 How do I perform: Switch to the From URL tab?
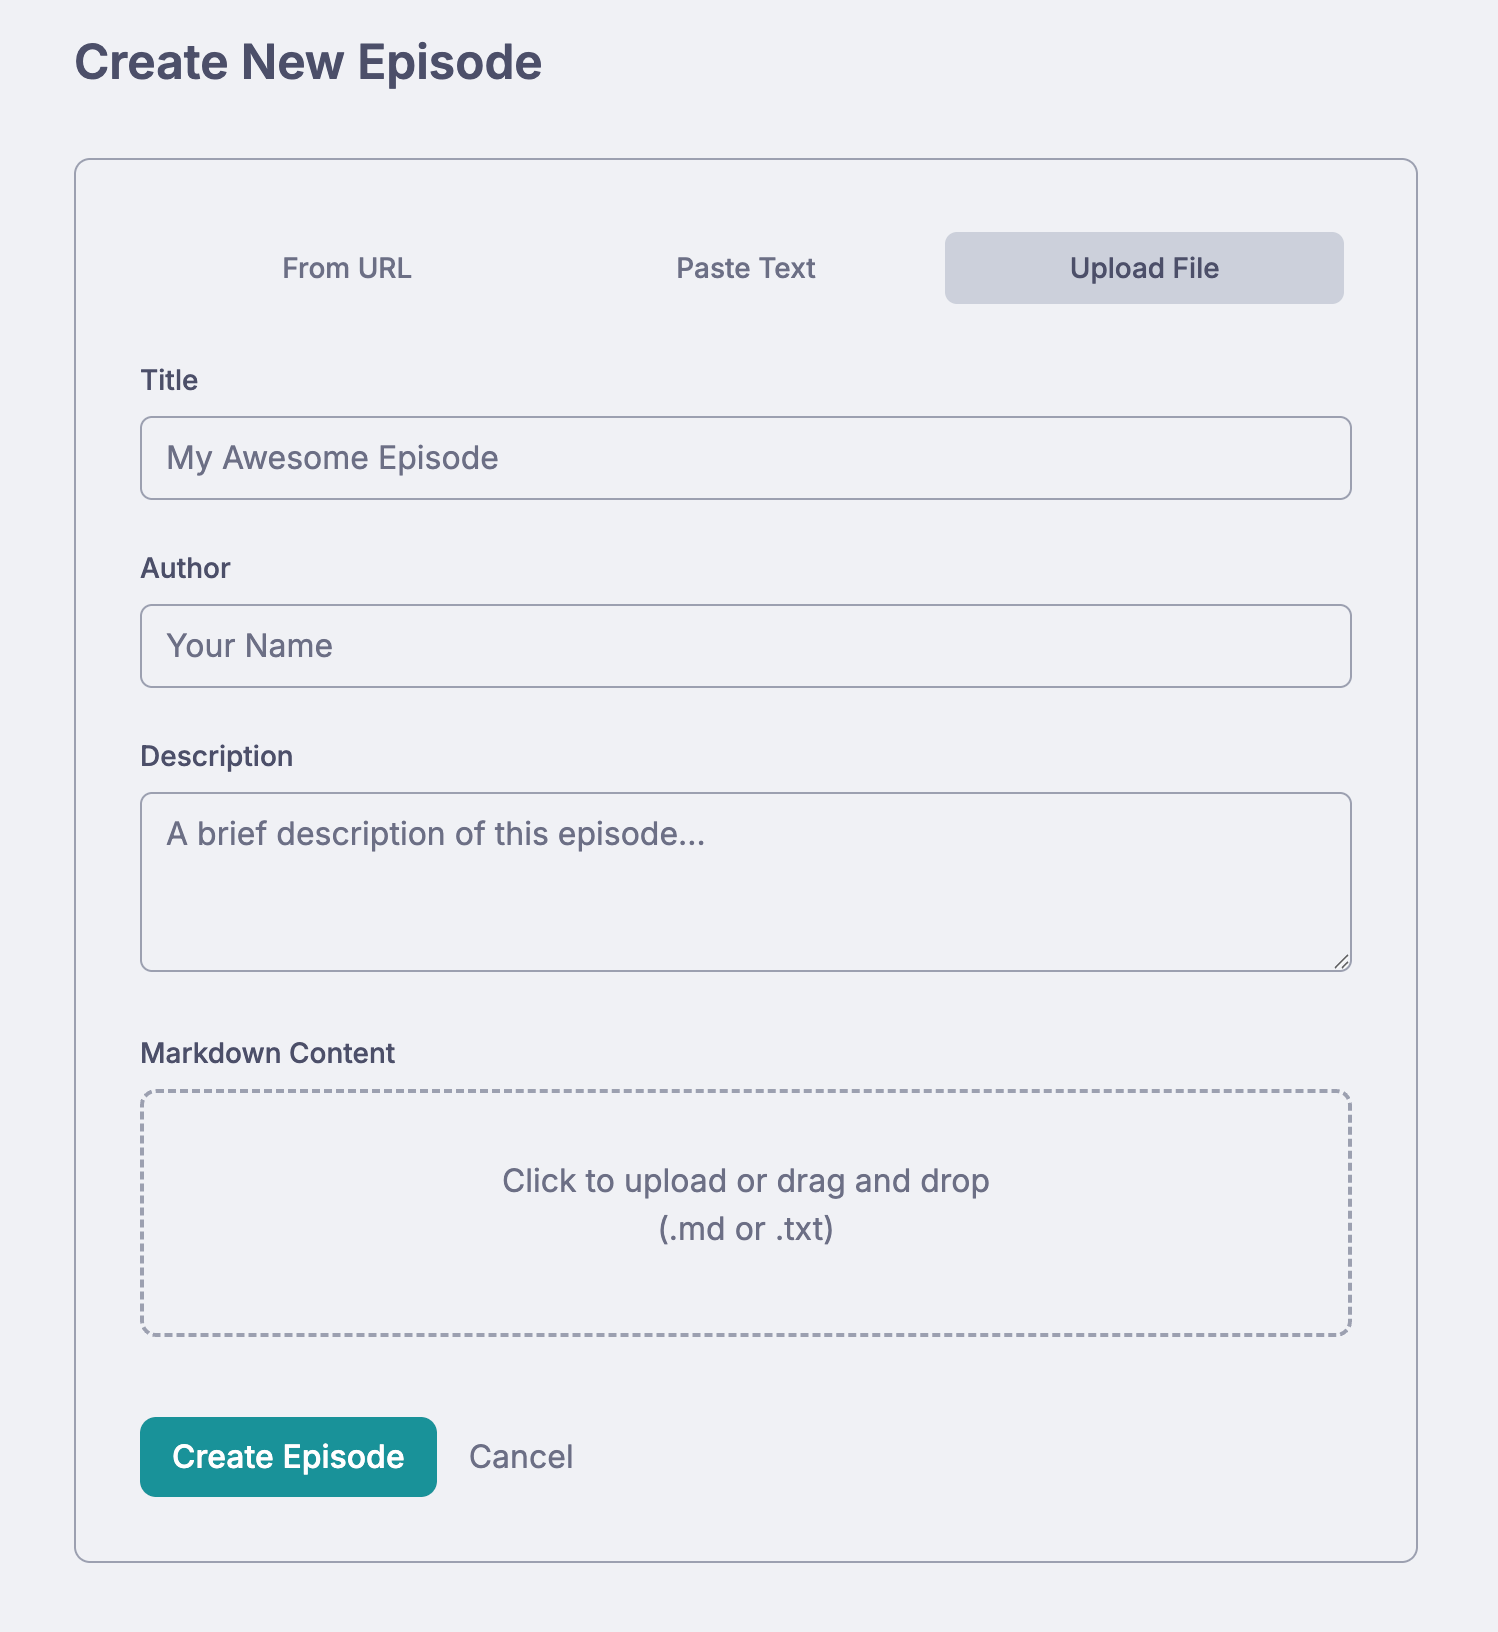[x=346, y=268]
